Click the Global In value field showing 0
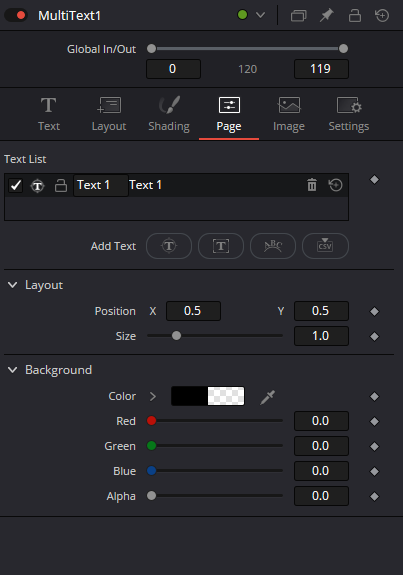The height and width of the screenshot is (575, 403). pyautogui.click(x=173, y=69)
